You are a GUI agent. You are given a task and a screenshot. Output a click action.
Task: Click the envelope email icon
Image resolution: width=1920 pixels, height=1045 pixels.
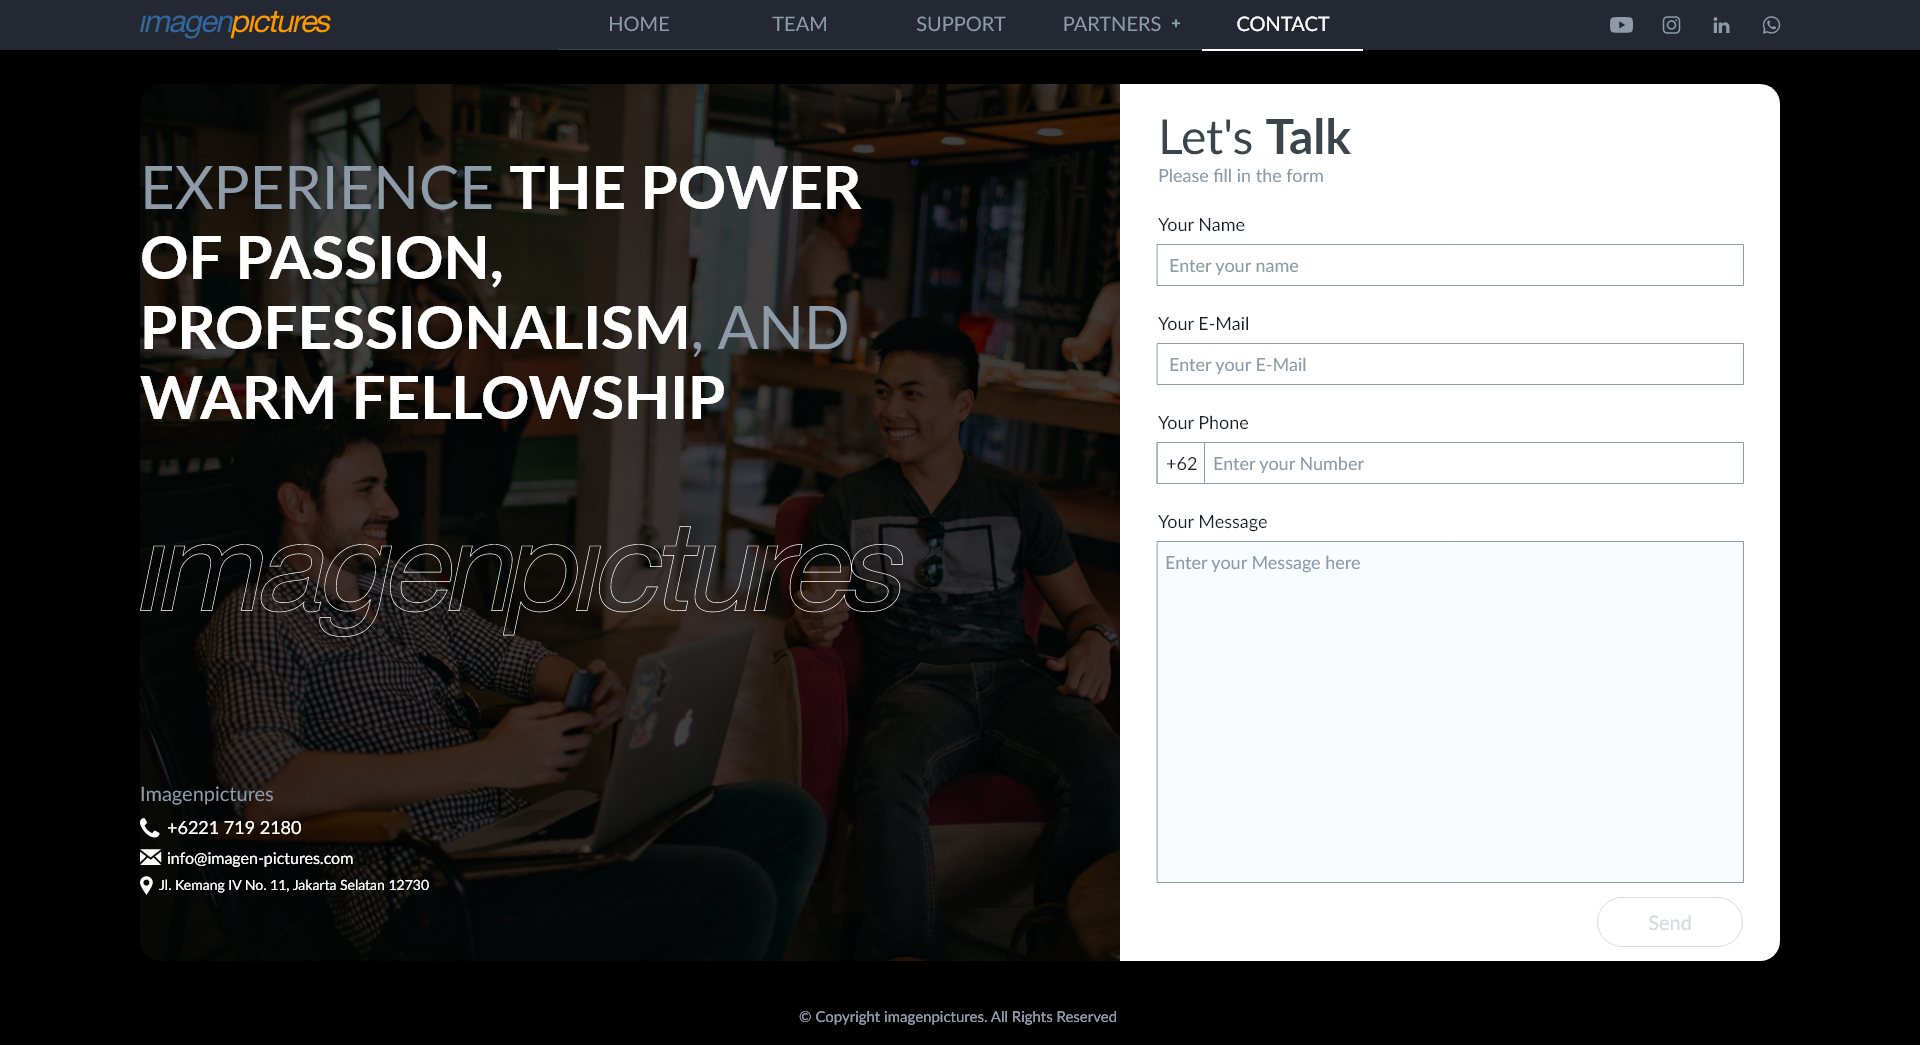point(150,857)
